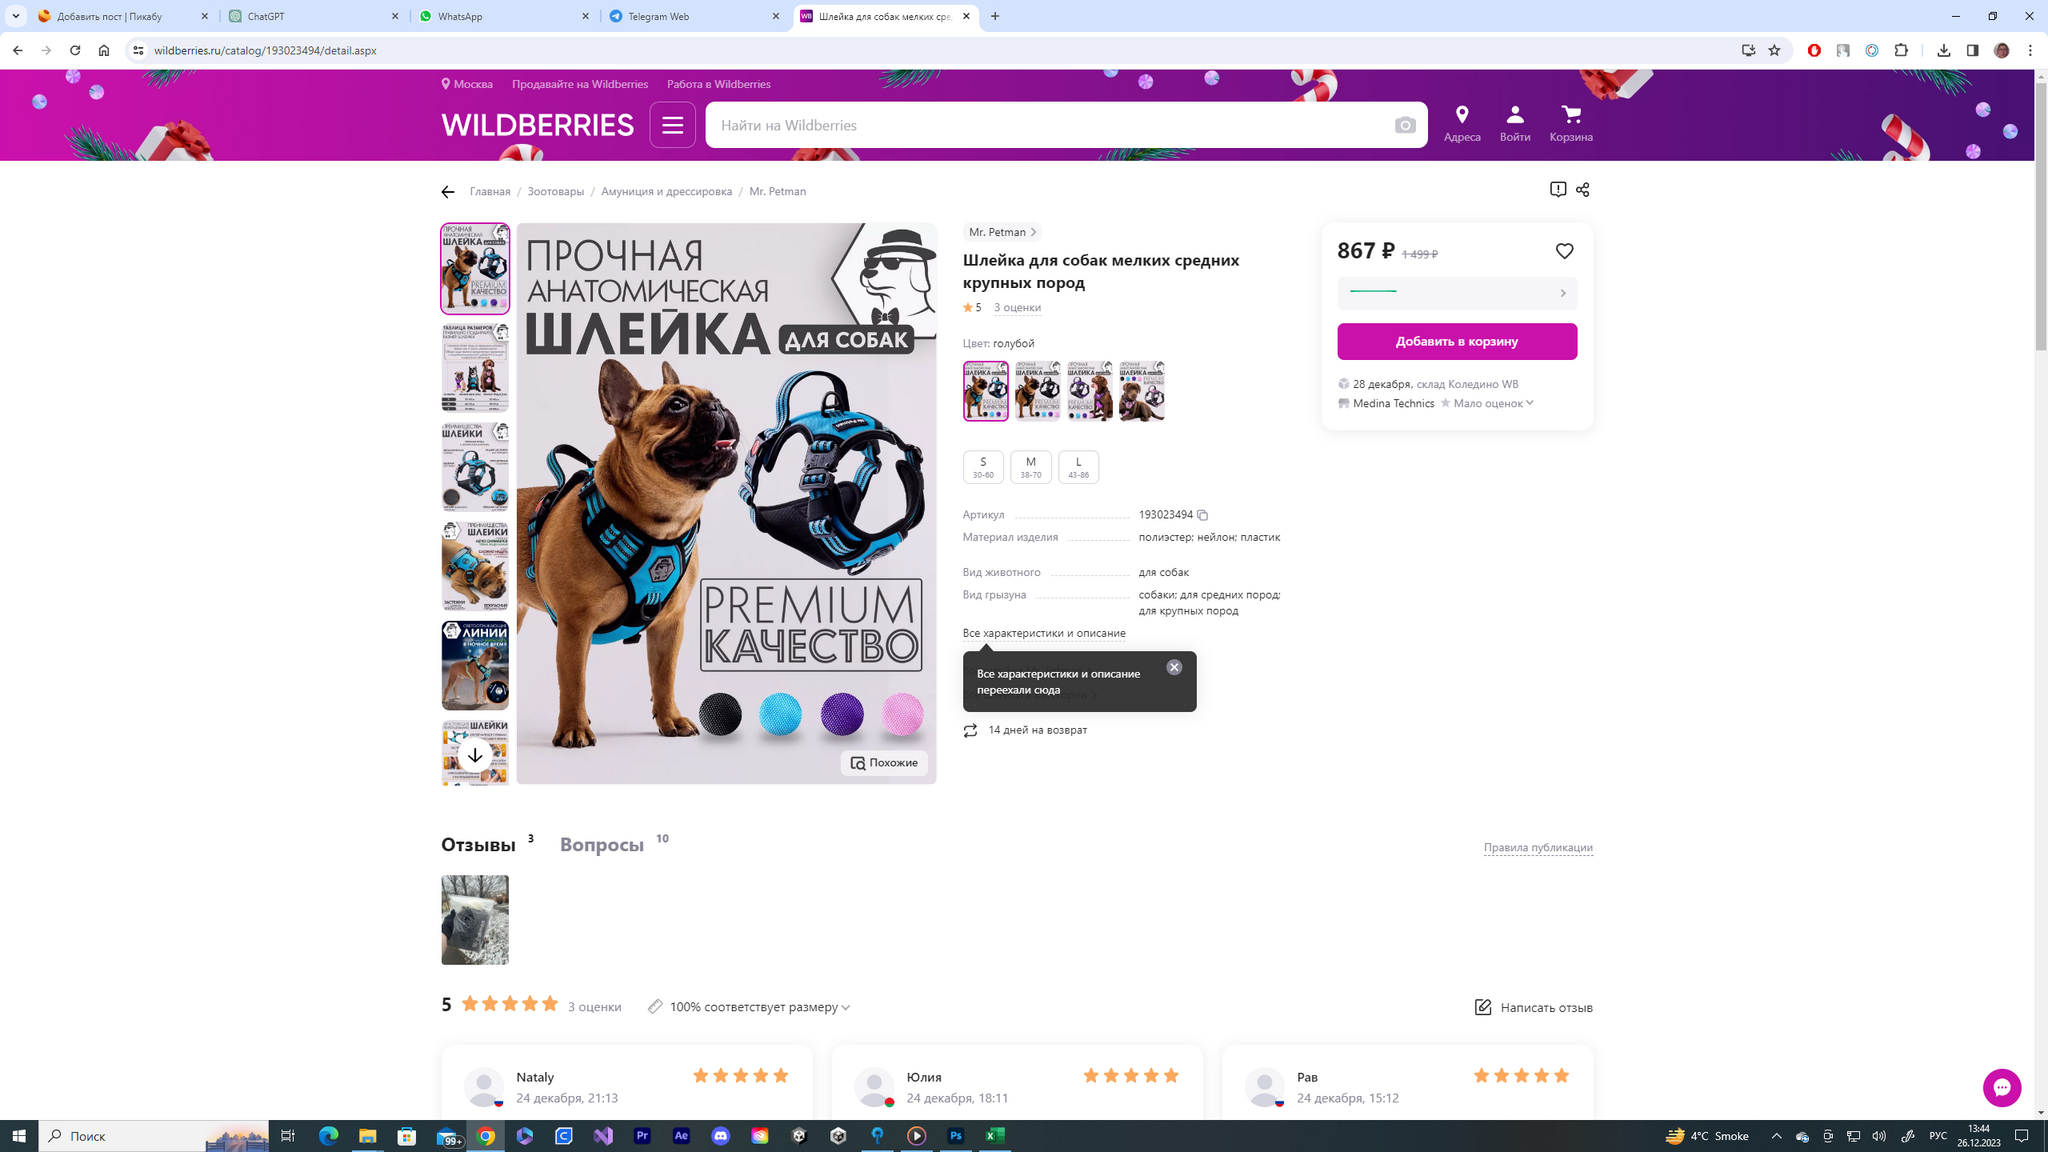
Task: Click Зоотовары breadcrumb link
Action: click(x=556, y=192)
